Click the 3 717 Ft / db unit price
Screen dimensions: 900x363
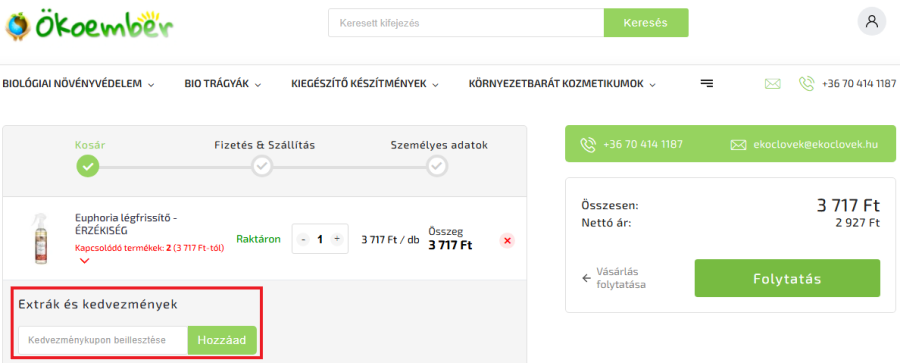(390, 240)
